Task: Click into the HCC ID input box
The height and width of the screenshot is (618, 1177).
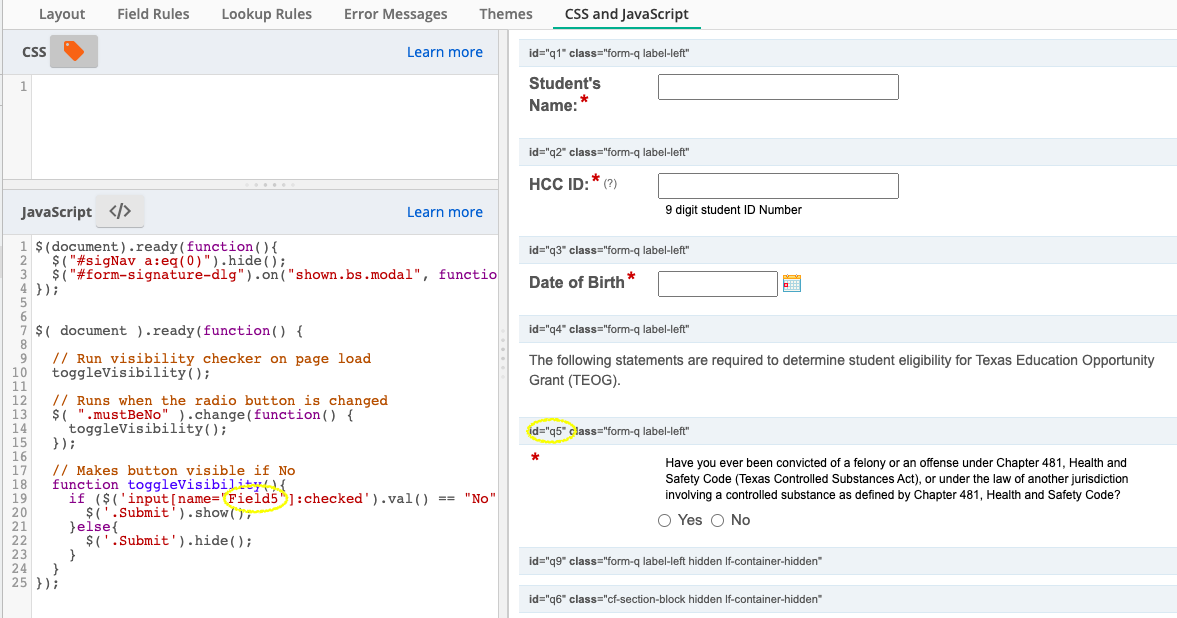Action: pyautogui.click(x=778, y=186)
